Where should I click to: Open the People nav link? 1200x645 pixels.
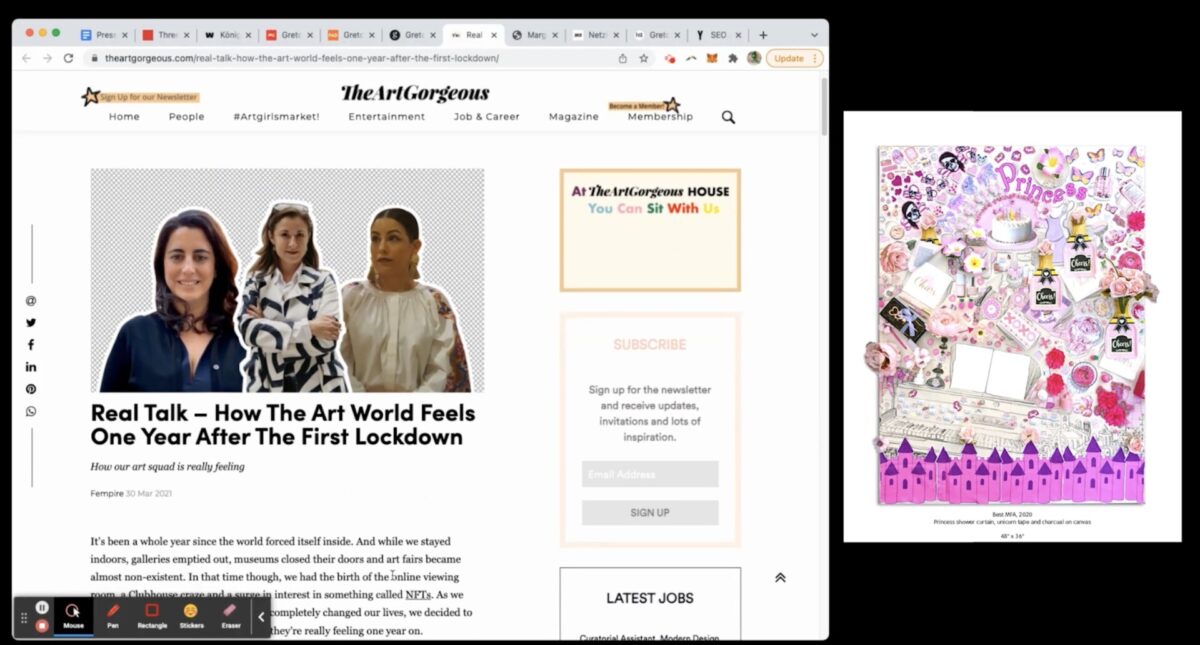click(x=186, y=117)
